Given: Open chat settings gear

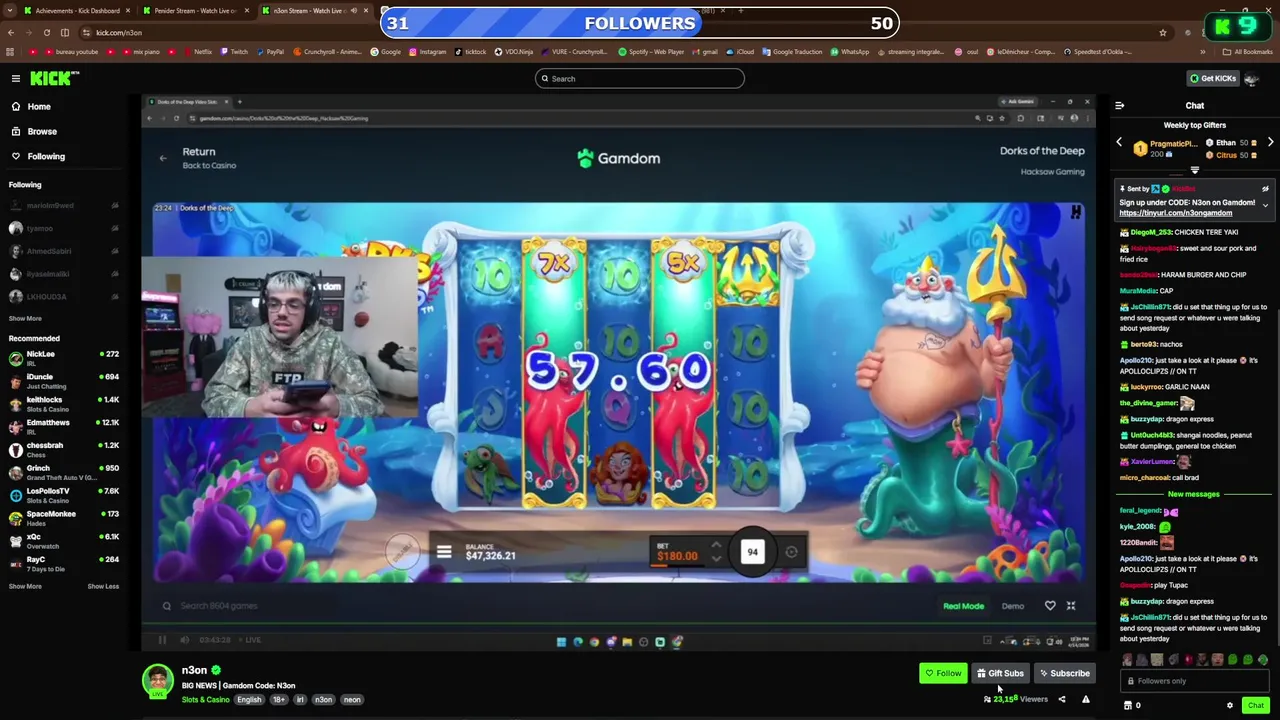Looking at the screenshot, I should [1230, 705].
